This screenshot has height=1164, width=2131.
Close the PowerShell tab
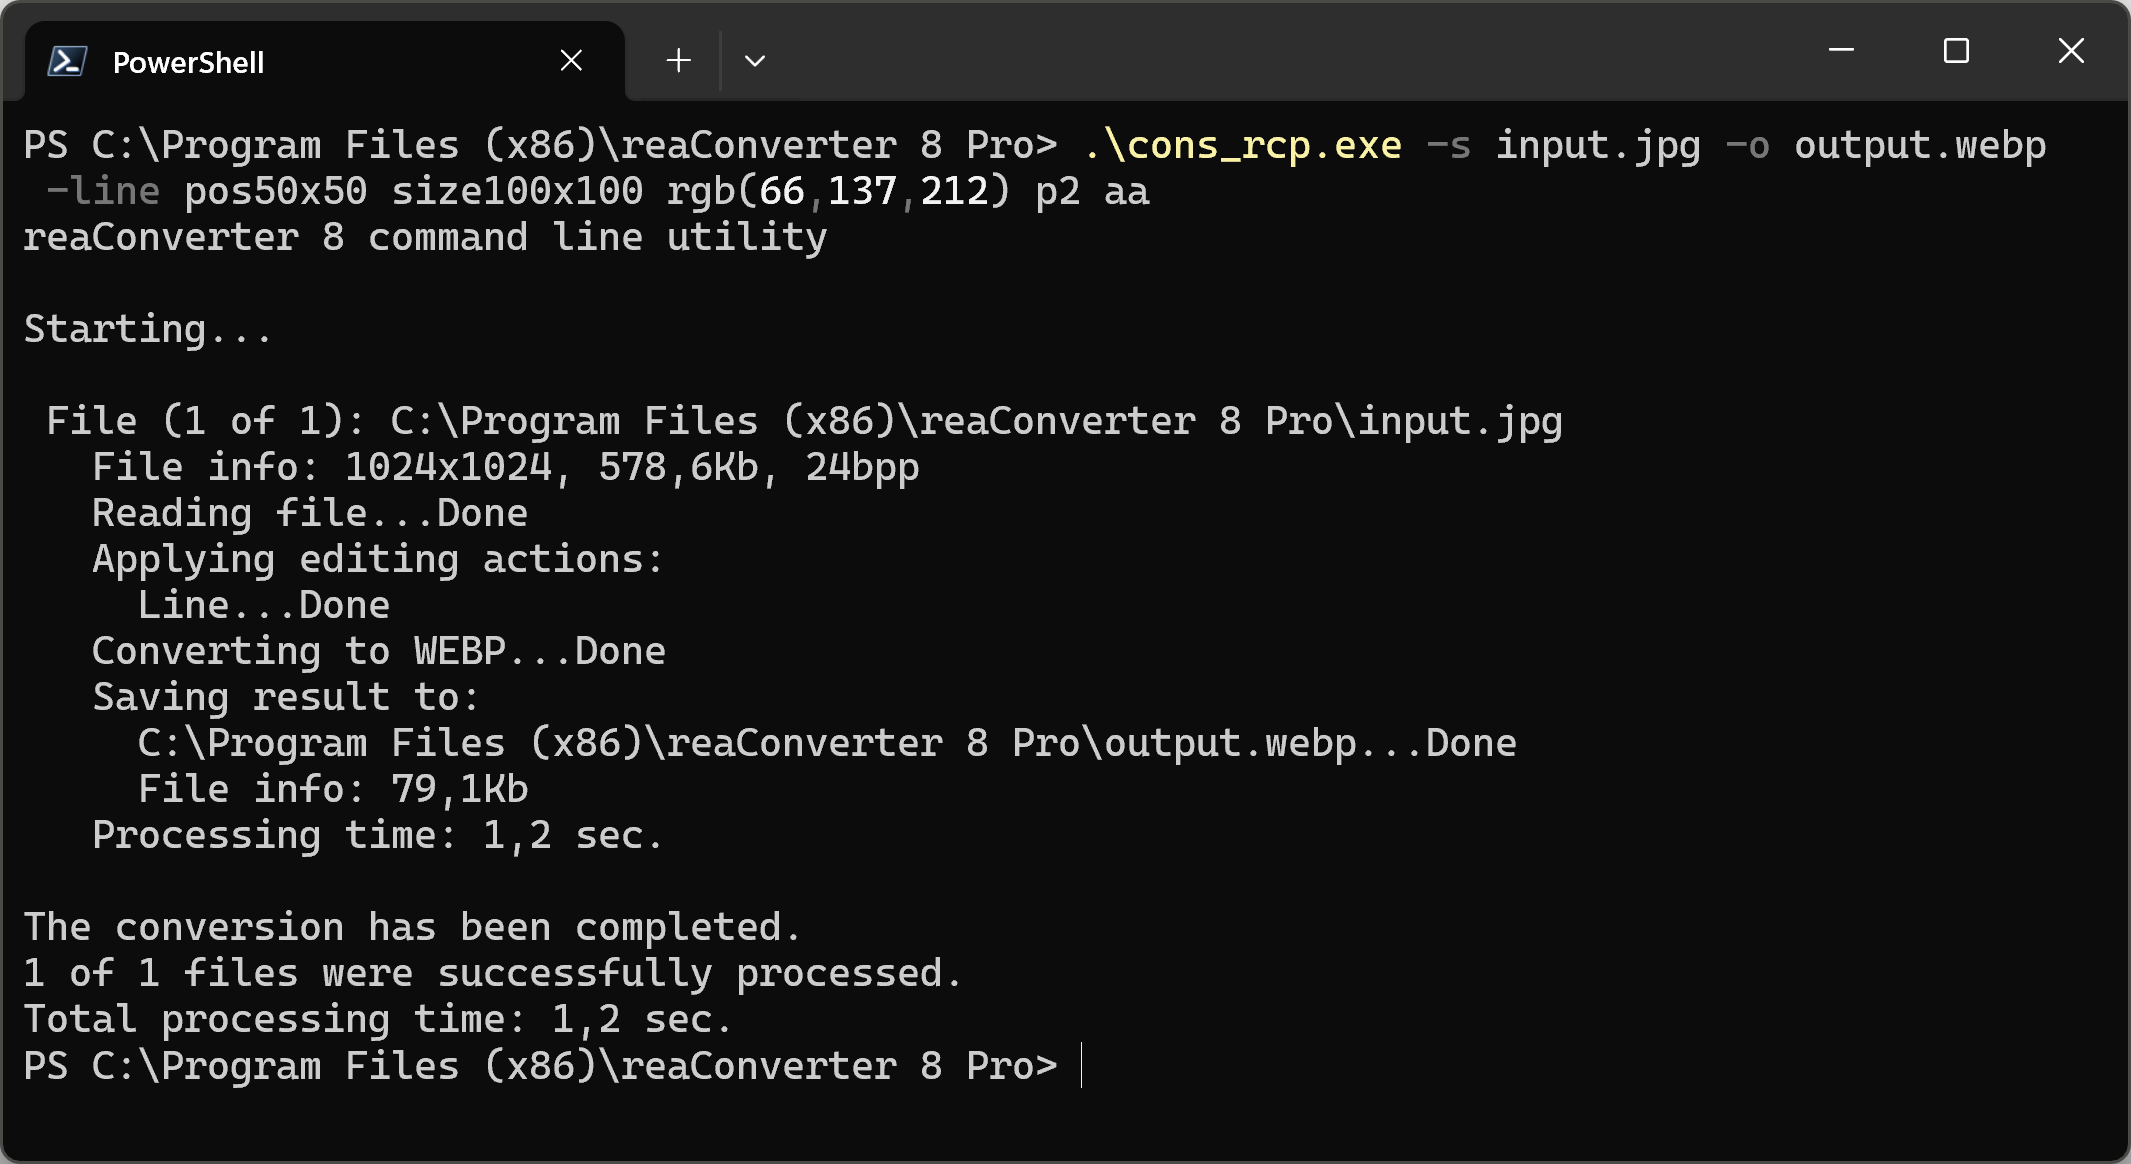571,61
